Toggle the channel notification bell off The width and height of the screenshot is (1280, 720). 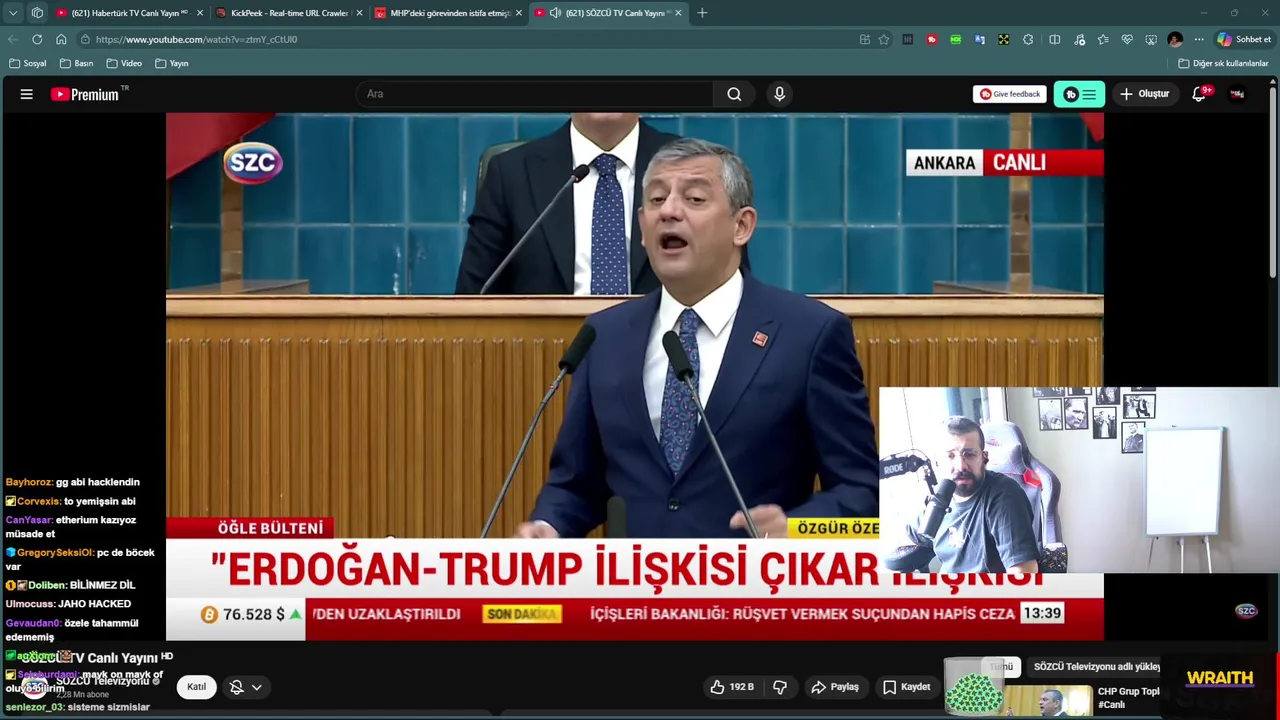tap(237, 687)
